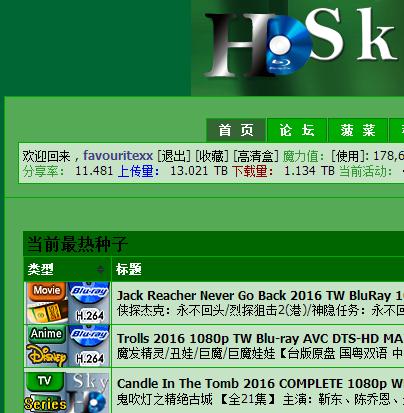
Task: Click the TV category icon for Candle In The Tomb
Action: (45, 381)
